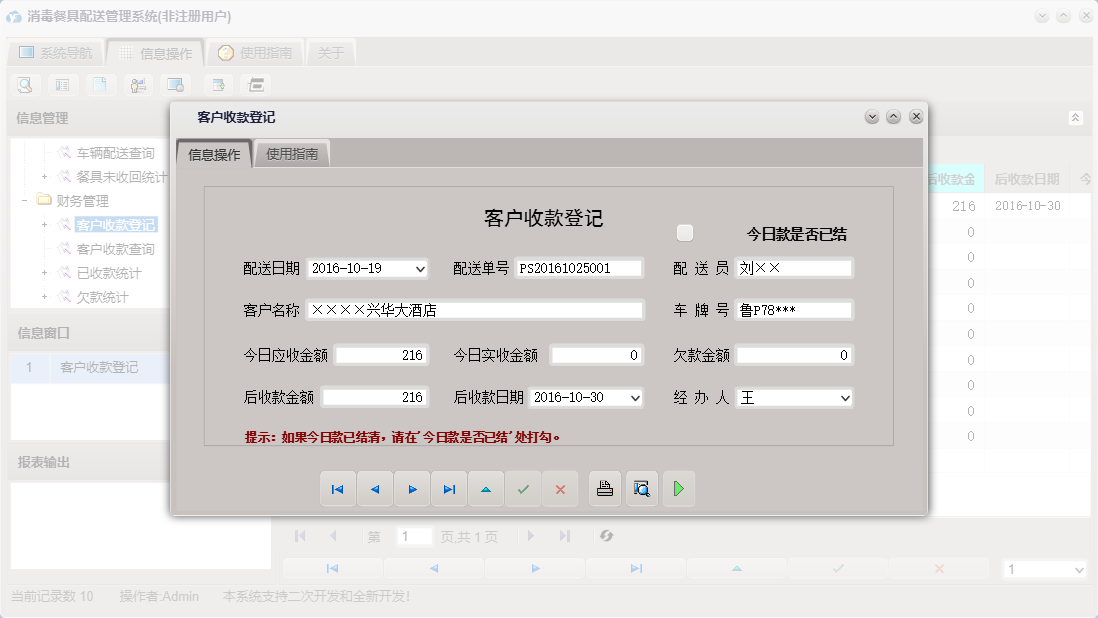Switch to the 使用指南 tab in dialog
1098x618 pixels.
tap(293, 154)
